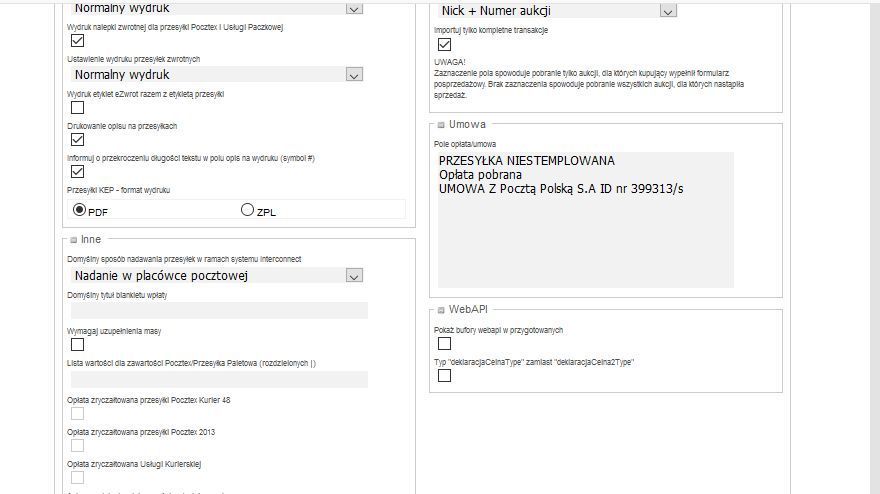Expand Nick + Numer aukcji dropdown
The image size is (880, 494).
pyautogui.click(x=557, y=11)
